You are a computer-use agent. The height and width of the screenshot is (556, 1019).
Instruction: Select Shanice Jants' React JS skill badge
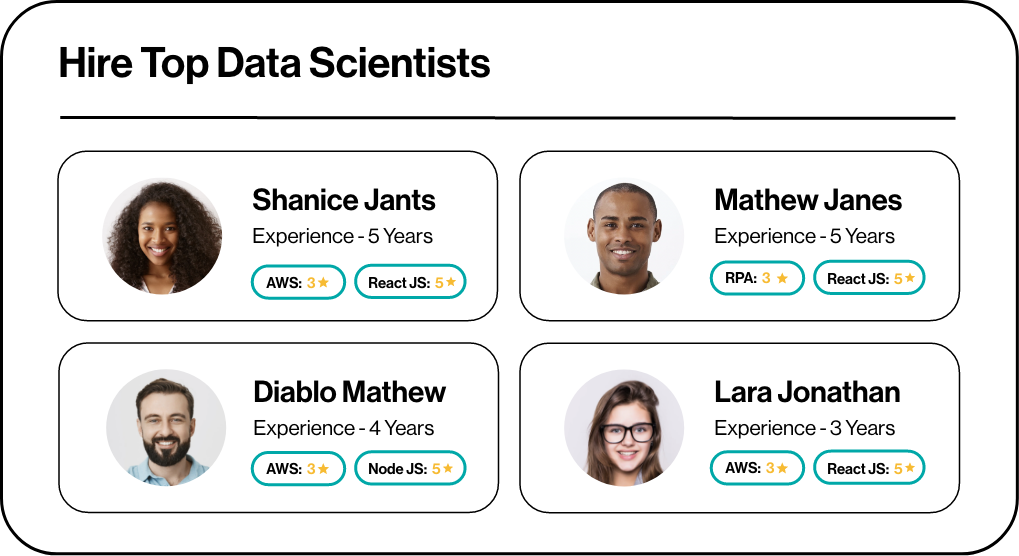click(410, 282)
